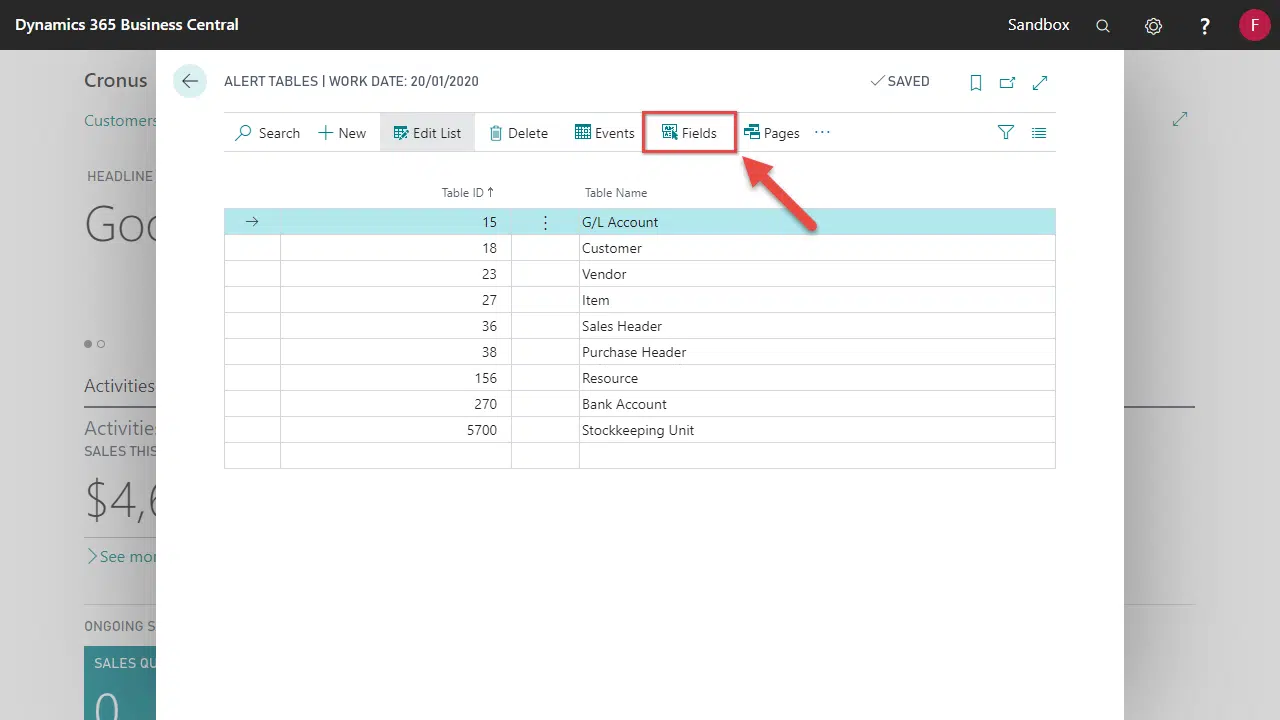This screenshot has width=1280, height=720.
Task: Click the user avatar F
Action: (1254, 25)
